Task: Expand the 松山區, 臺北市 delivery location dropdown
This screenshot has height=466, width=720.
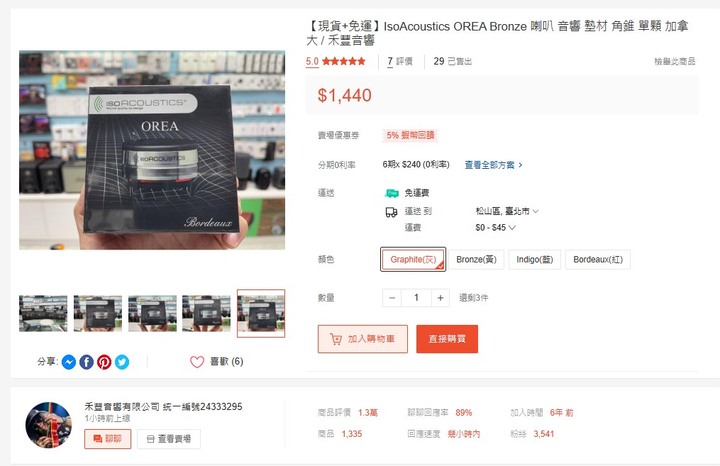Action: coord(507,211)
